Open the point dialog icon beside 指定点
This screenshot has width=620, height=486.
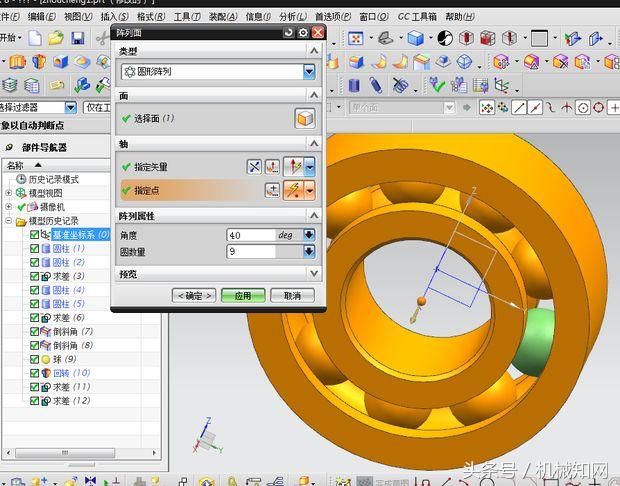(272, 190)
